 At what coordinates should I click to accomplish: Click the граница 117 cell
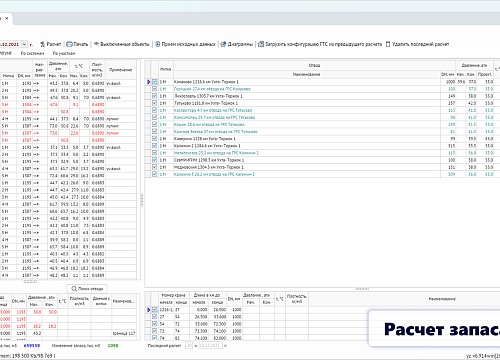click(124, 333)
